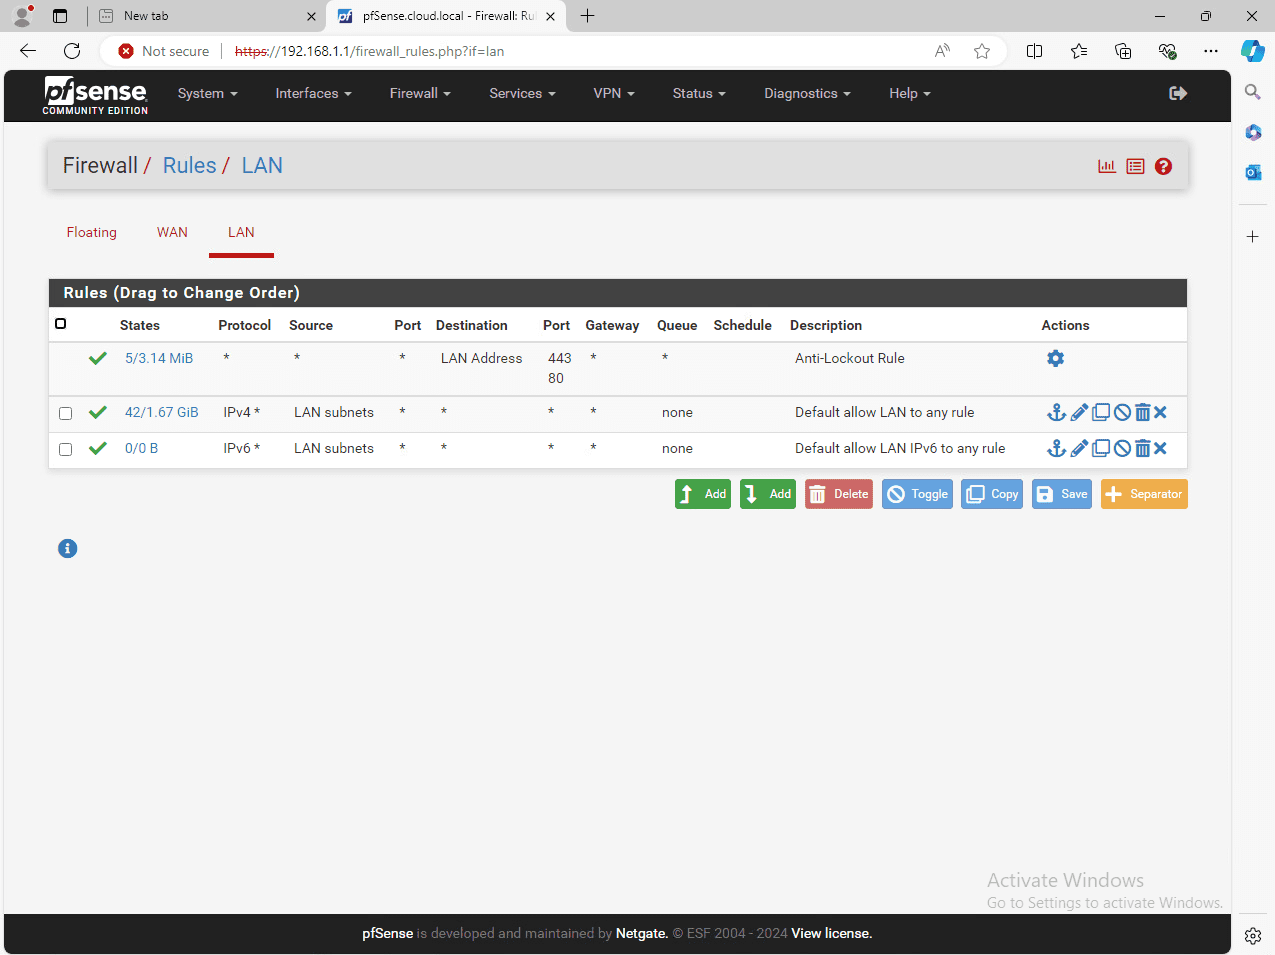Kill states icon on IPv6 LAN rule
The height and width of the screenshot is (955, 1275).
1160,448
